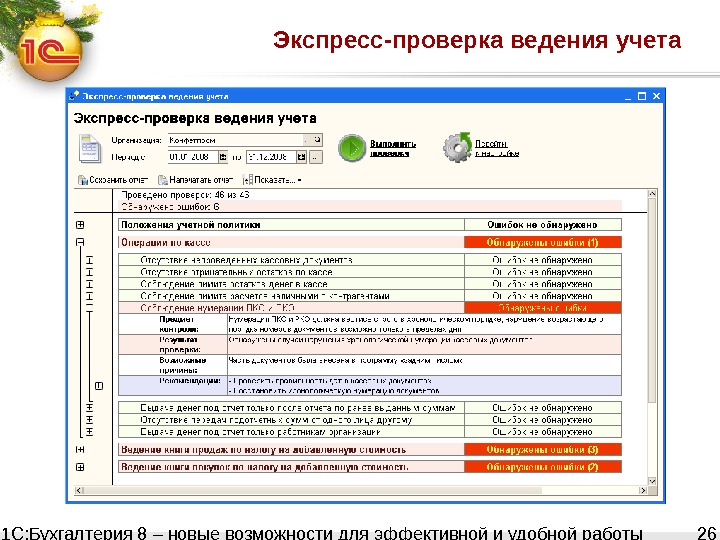
Task: Click the Предмет контроля label cell
Action: tap(173, 324)
